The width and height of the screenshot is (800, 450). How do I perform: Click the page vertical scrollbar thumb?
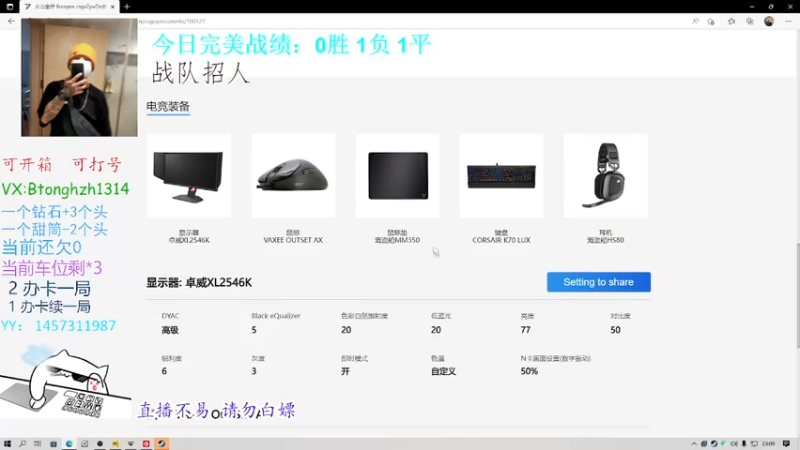coord(797,296)
